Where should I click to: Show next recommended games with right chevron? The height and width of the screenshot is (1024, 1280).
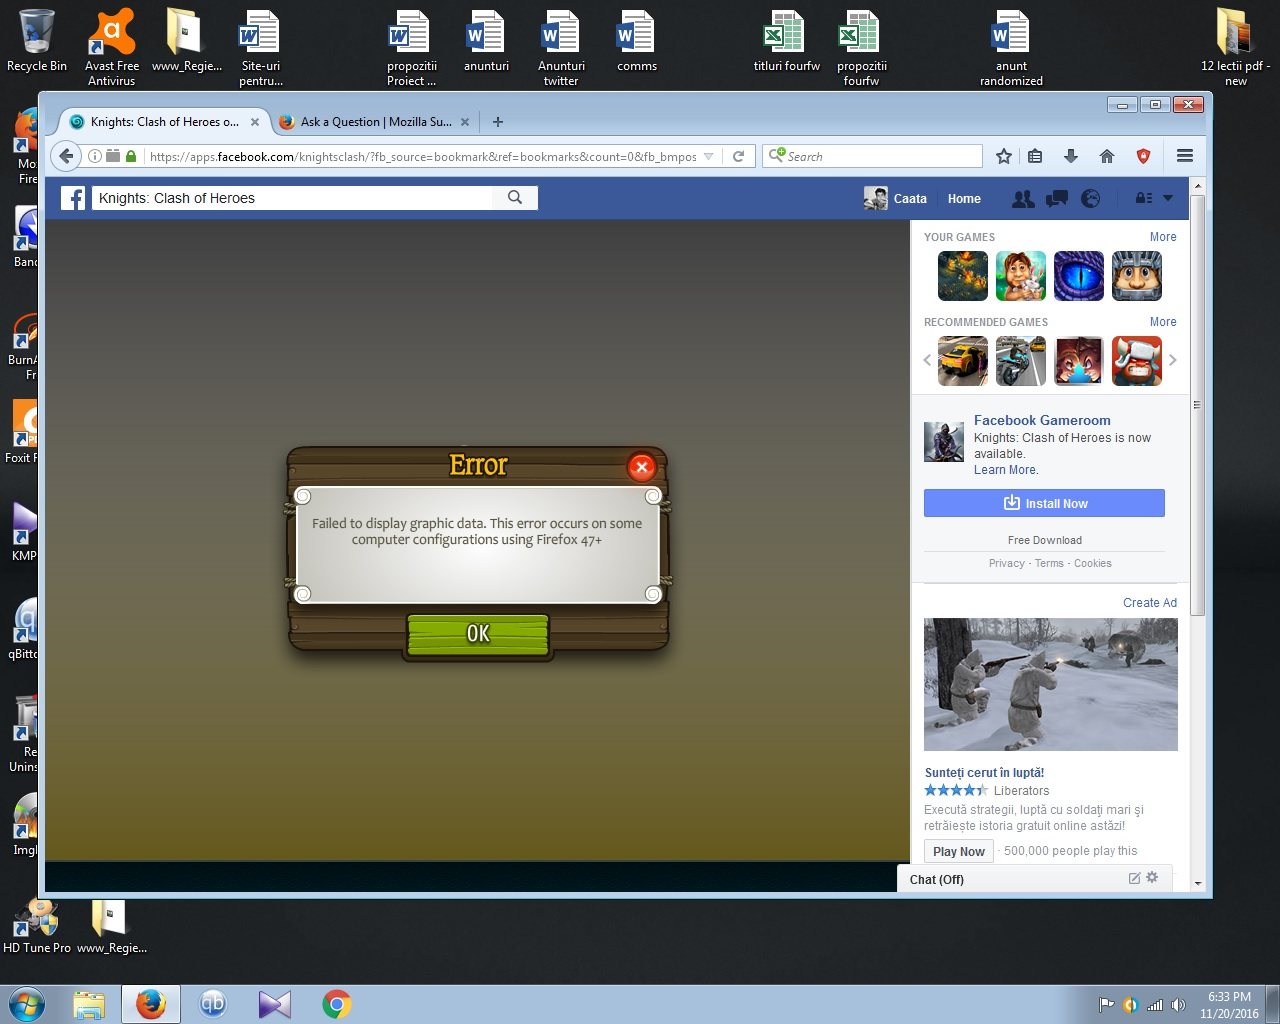[x=1173, y=360]
